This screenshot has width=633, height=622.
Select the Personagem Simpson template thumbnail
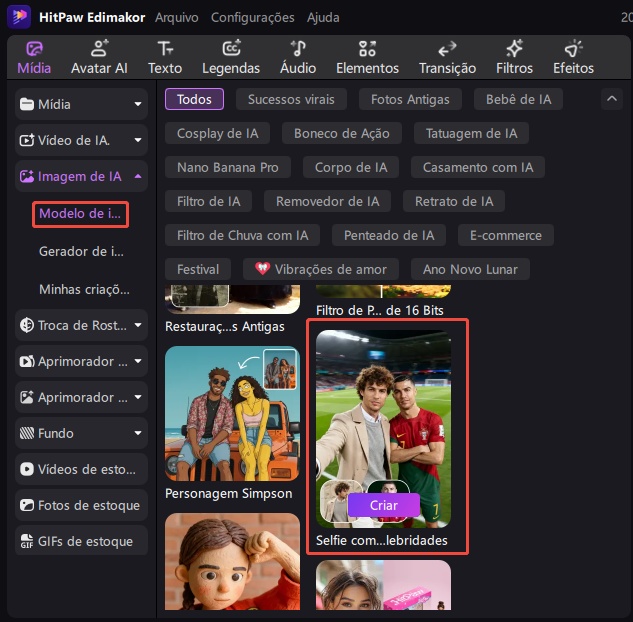point(232,413)
